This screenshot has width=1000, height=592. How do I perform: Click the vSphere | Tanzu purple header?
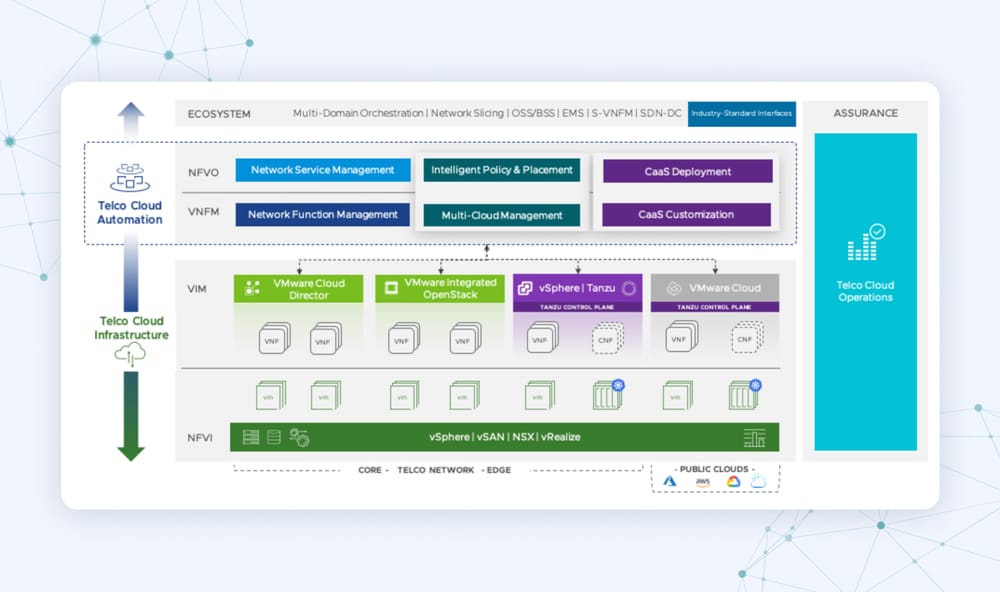click(578, 288)
